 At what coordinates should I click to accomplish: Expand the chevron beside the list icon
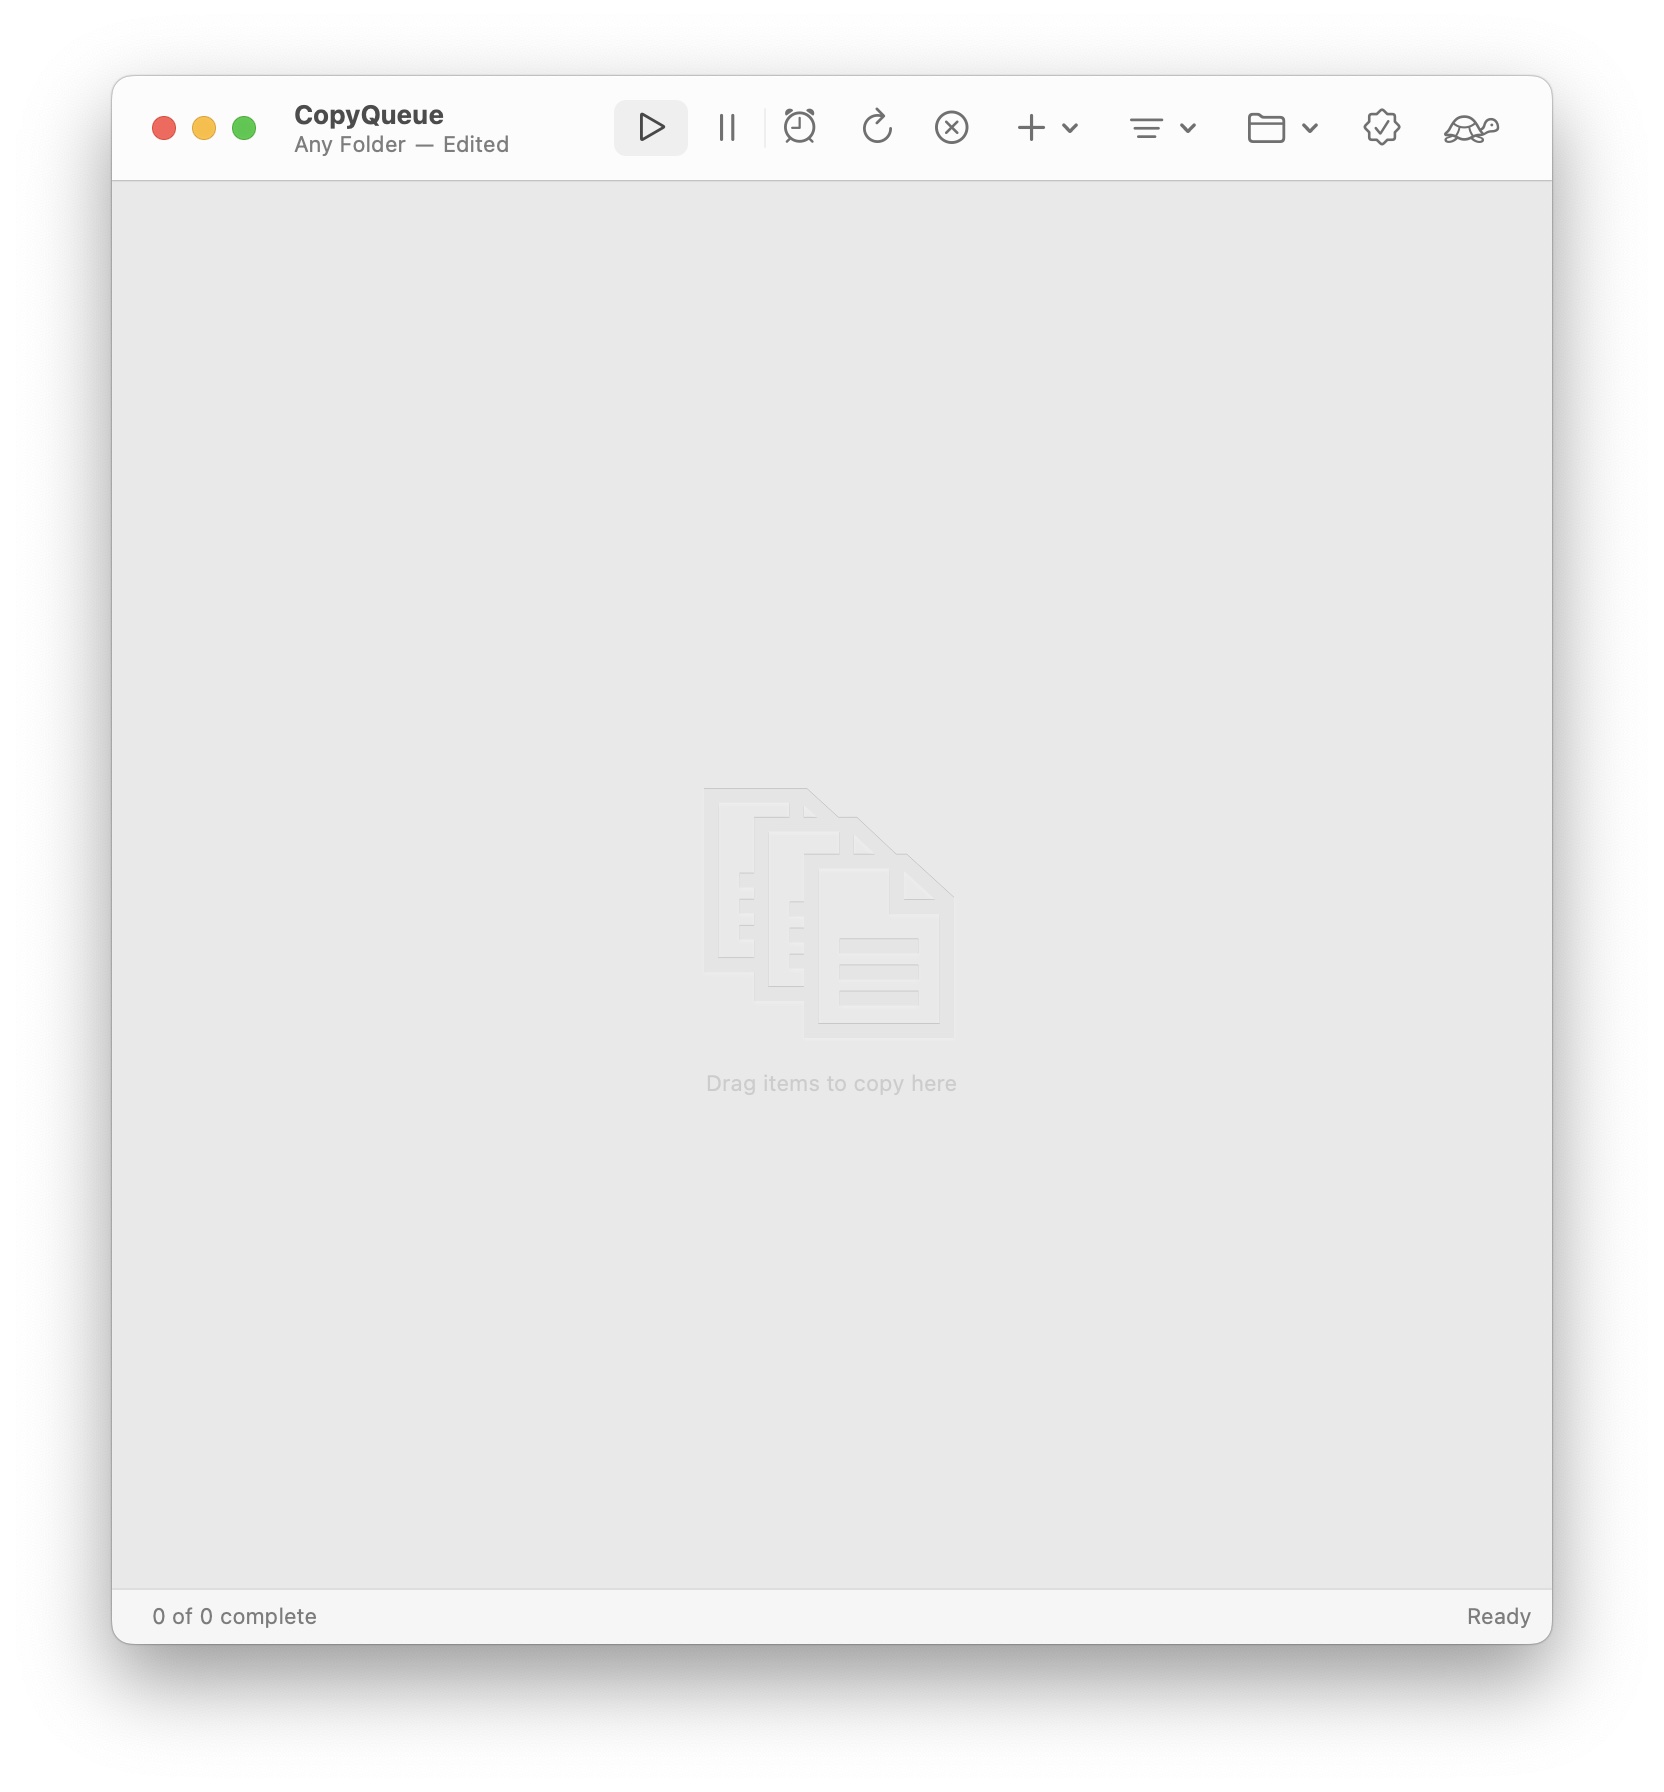coord(1188,128)
